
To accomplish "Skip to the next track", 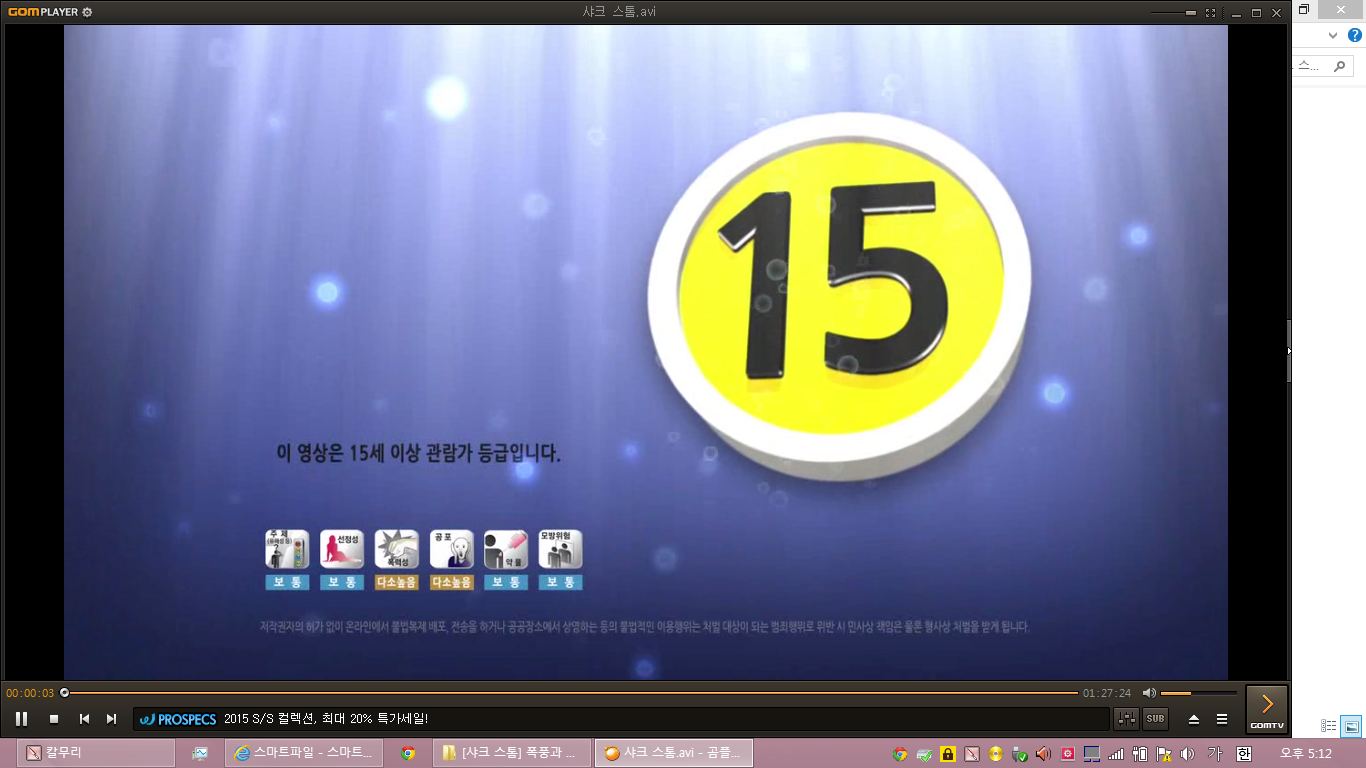I will pyautogui.click(x=112, y=719).
